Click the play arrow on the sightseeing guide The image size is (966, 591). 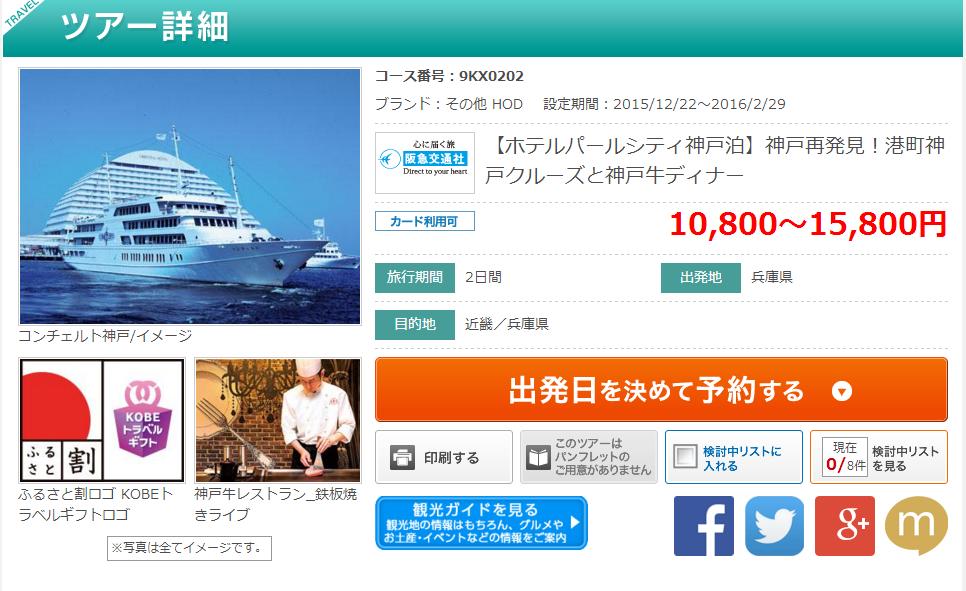[x=575, y=522]
